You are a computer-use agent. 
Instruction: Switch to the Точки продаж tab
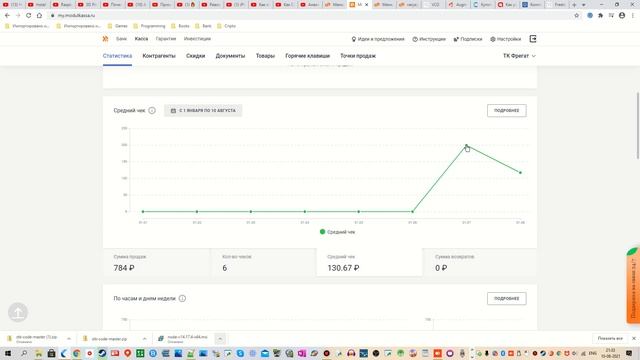(358, 56)
